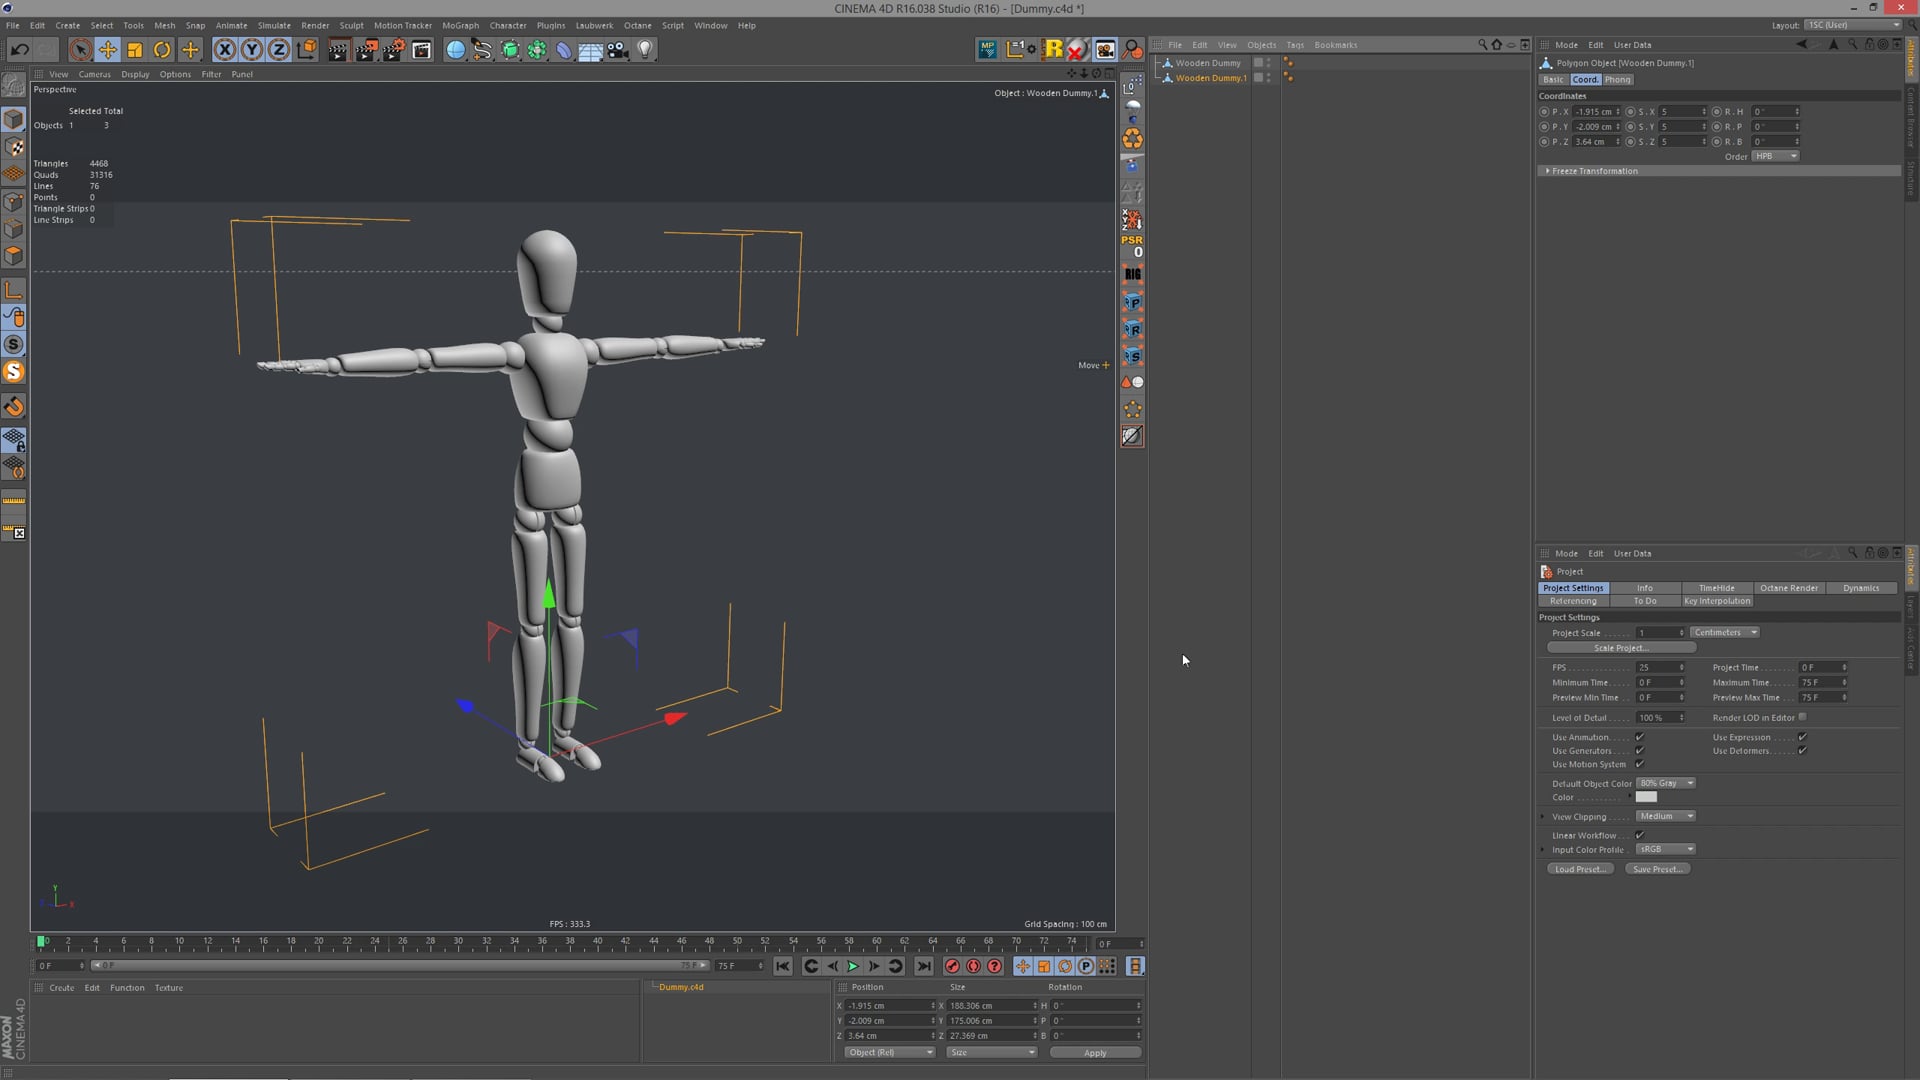Expand Freeze Transformation section

(x=1548, y=171)
